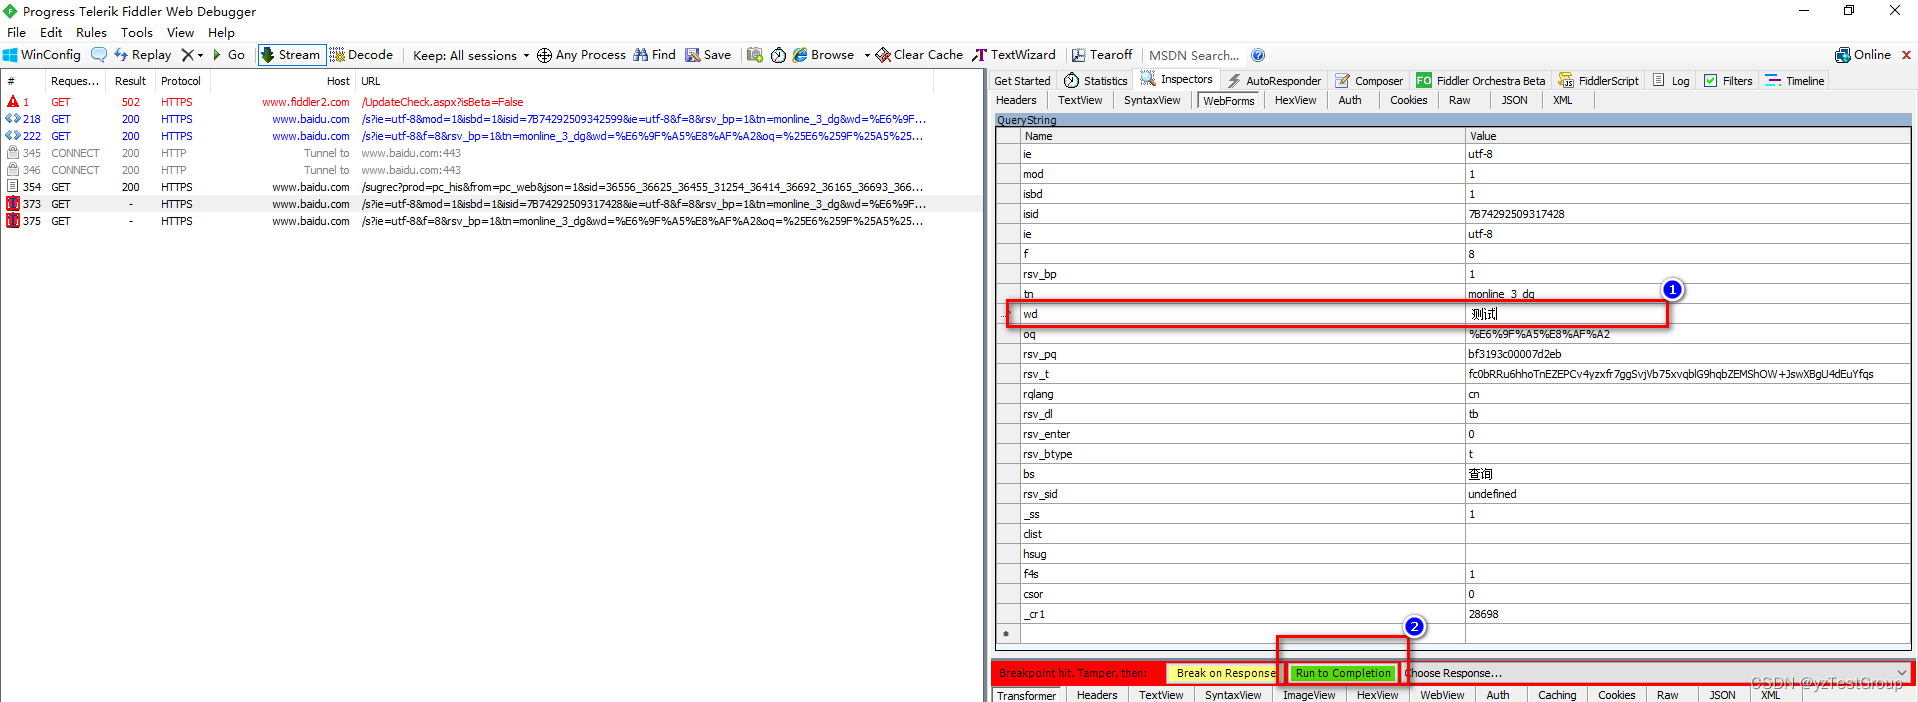
Task: Select request Cookies inspector tab
Action: (1409, 100)
